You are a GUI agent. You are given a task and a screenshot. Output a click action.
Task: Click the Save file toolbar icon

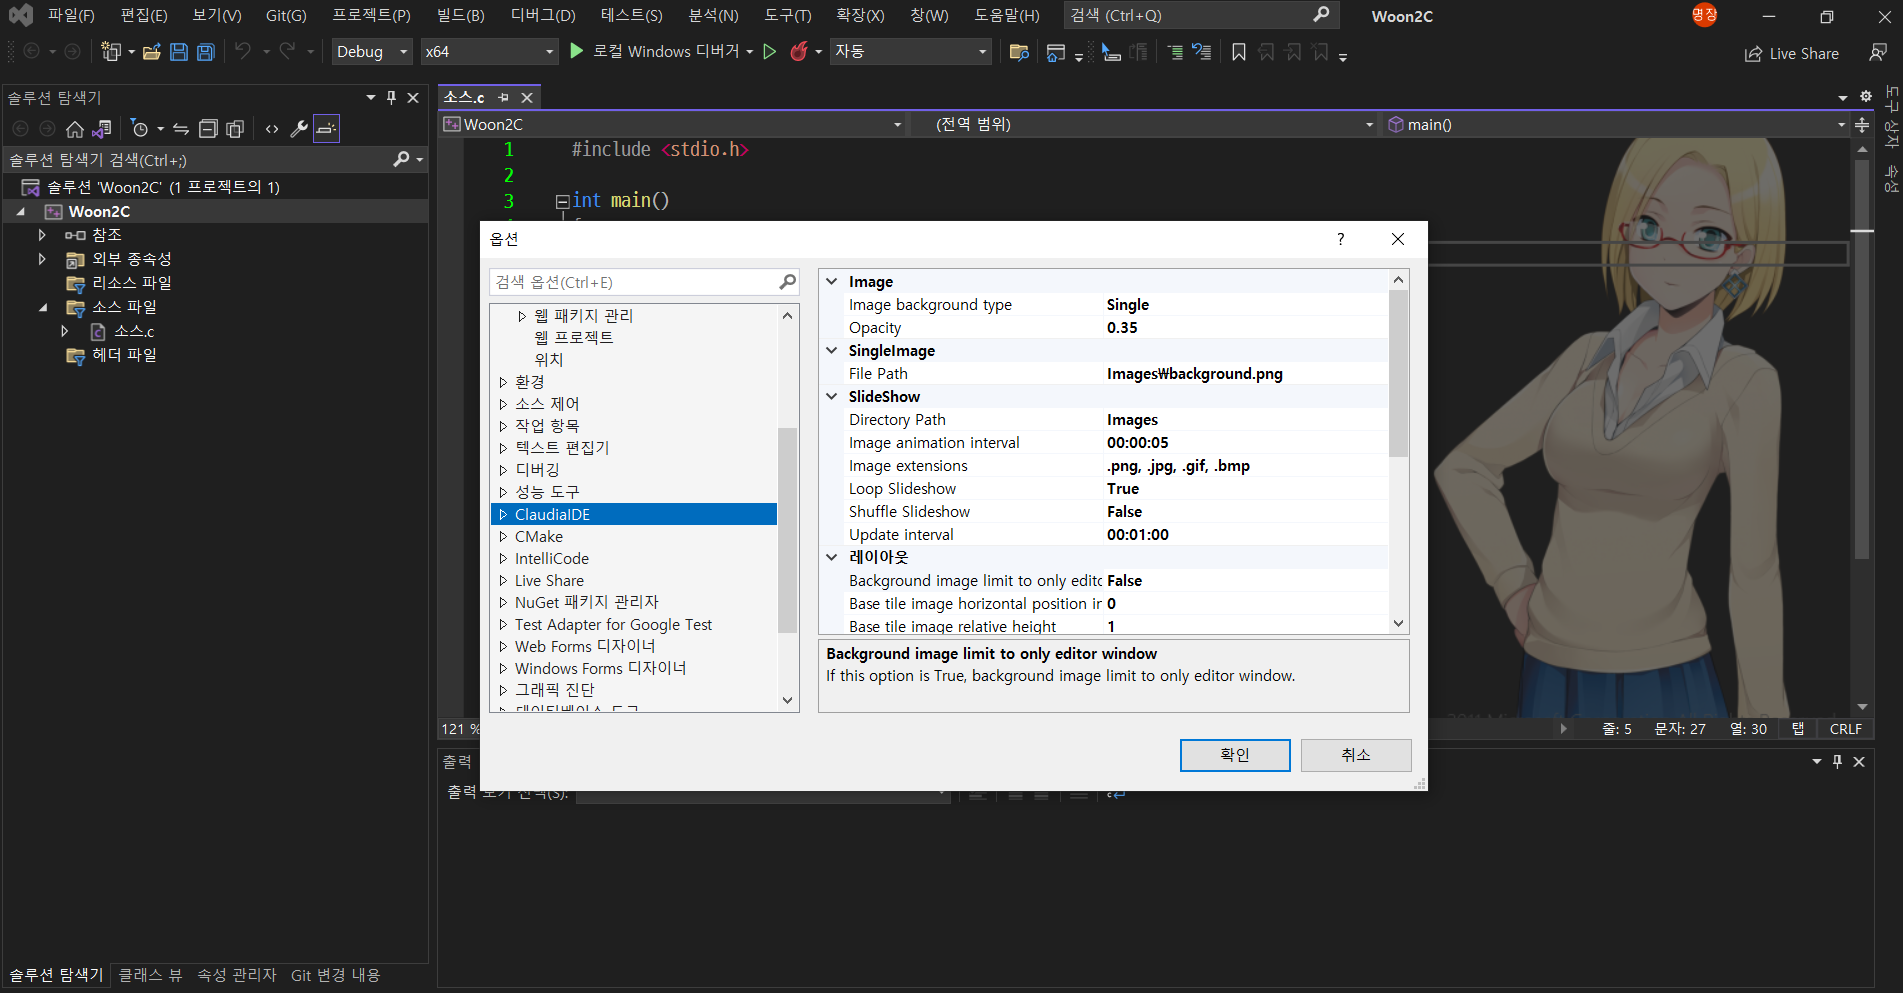point(179,52)
